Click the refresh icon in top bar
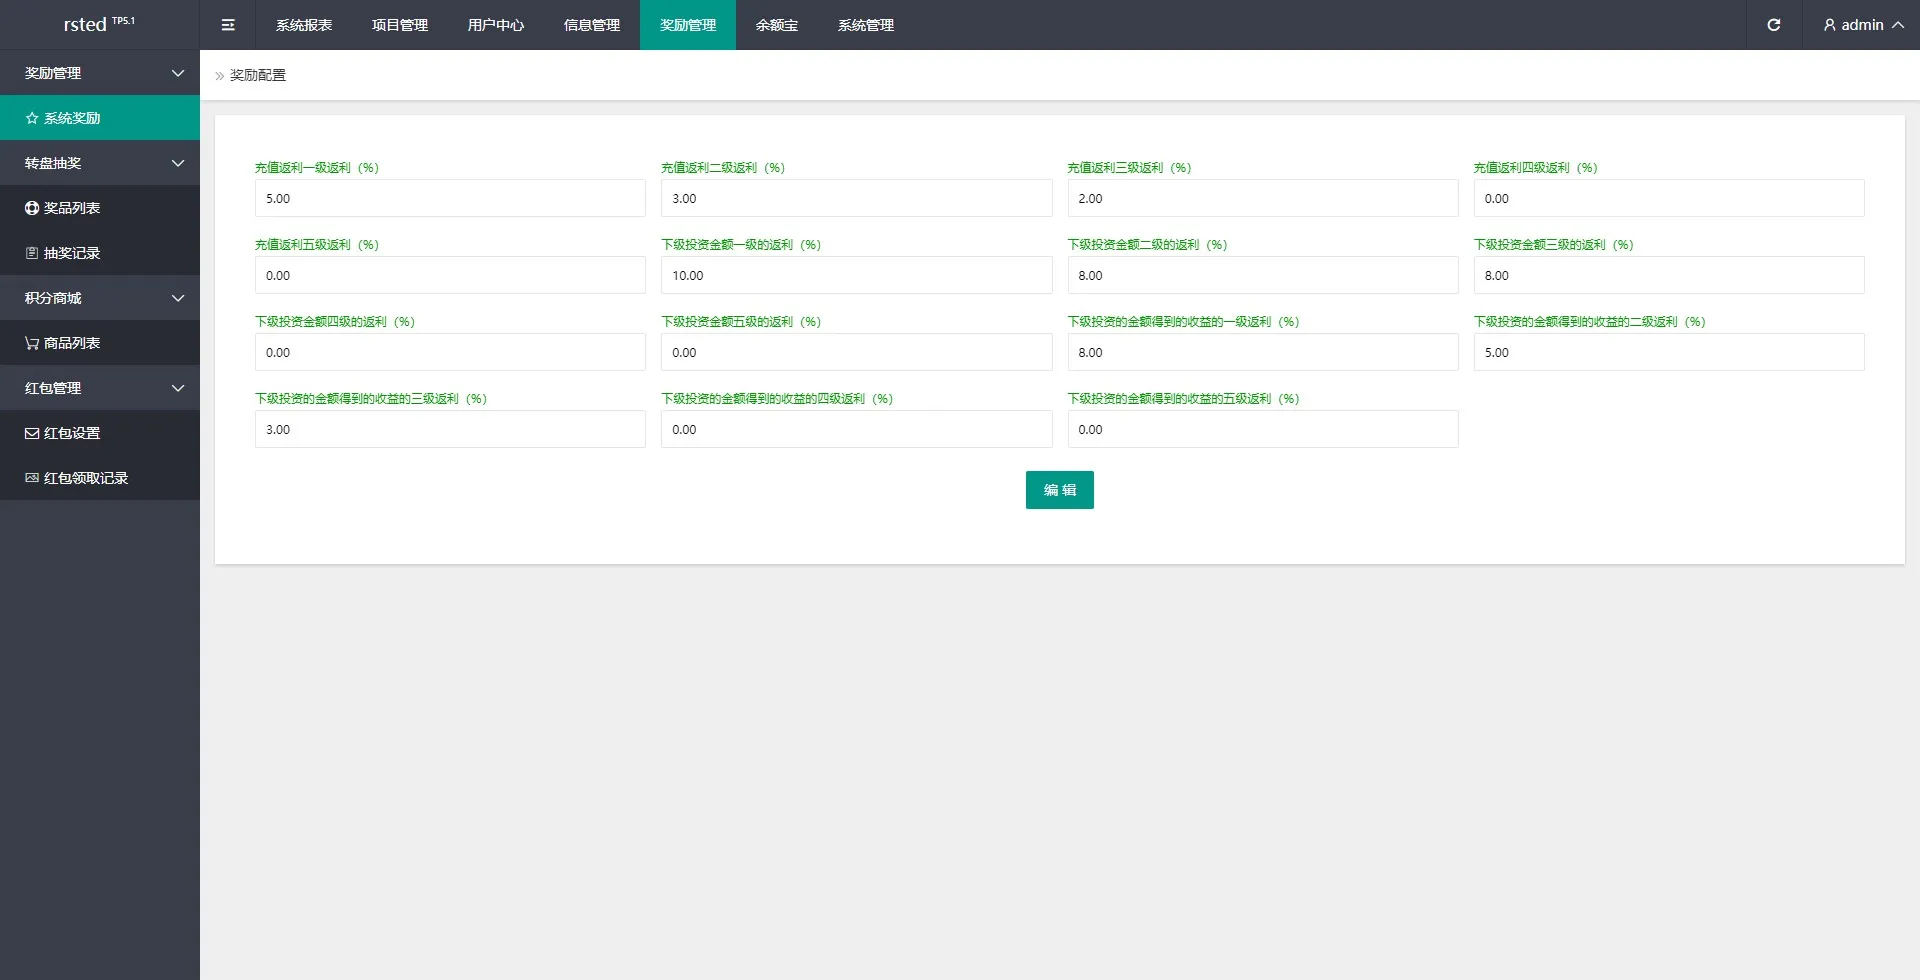Image resolution: width=1920 pixels, height=980 pixels. (1773, 25)
